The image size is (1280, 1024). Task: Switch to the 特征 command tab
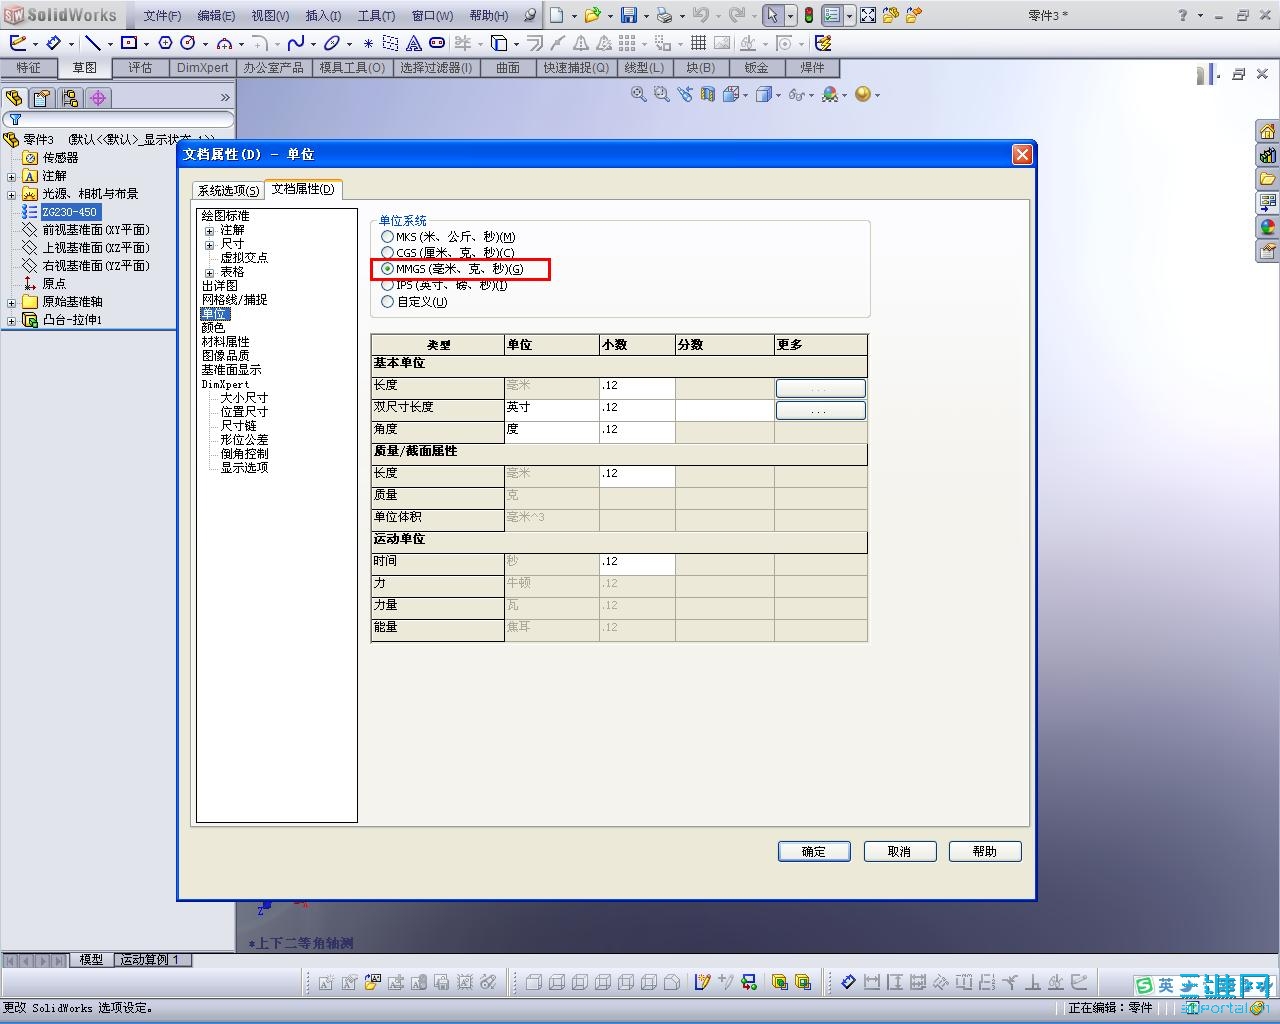(x=29, y=68)
